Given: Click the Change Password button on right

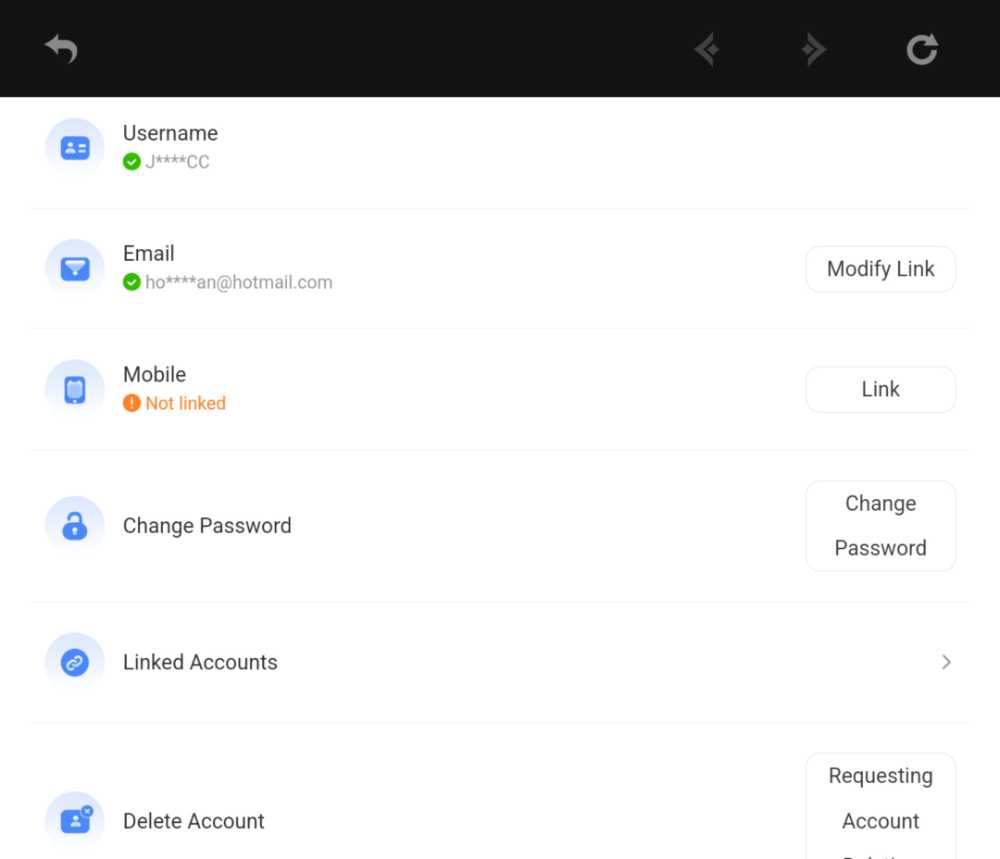Looking at the screenshot, I should (x=880, y=525).
